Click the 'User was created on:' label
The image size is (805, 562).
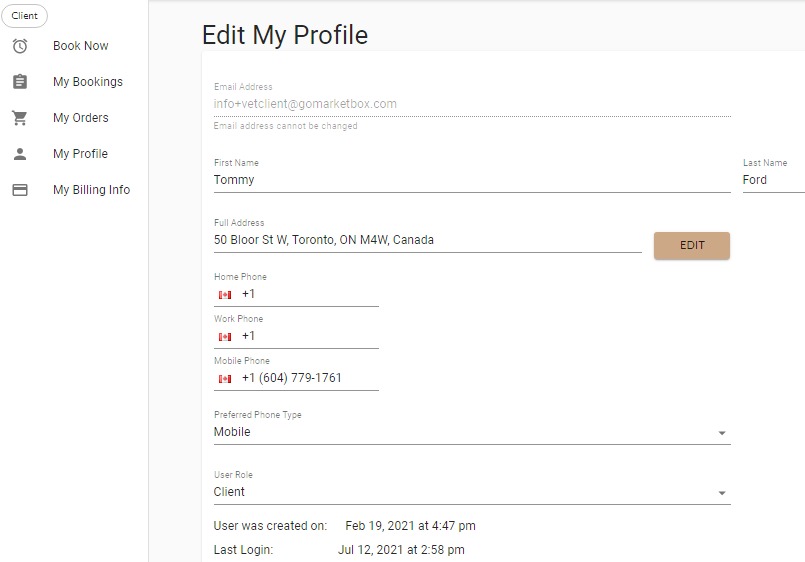pyautogui.click(x=270, y=526)
